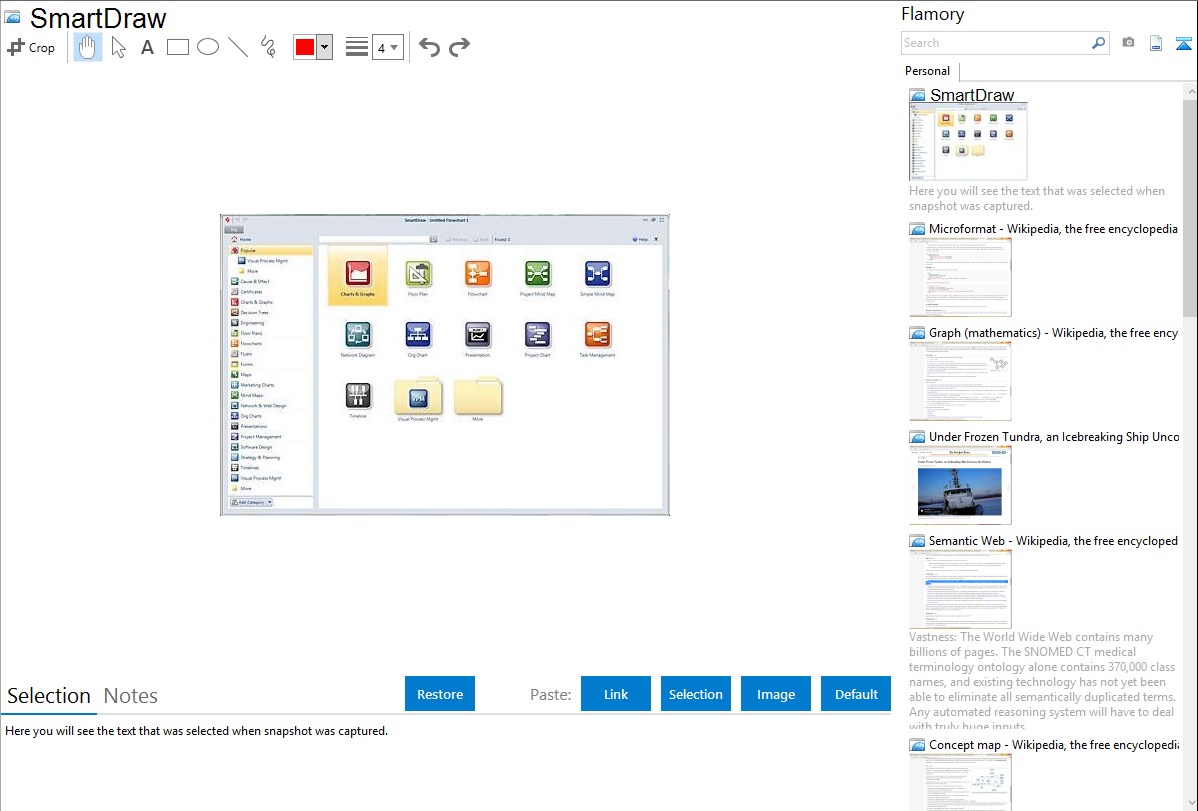Expand the line thickness dropdown
1198x811 pixels.
[387, 47]
